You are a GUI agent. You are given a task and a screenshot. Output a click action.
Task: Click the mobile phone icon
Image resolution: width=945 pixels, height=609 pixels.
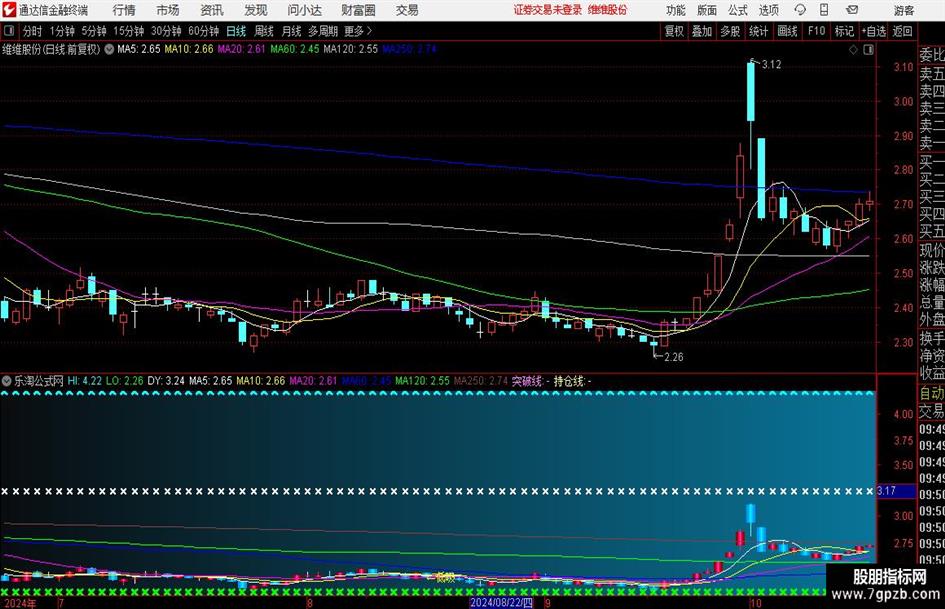coord(824,10)
